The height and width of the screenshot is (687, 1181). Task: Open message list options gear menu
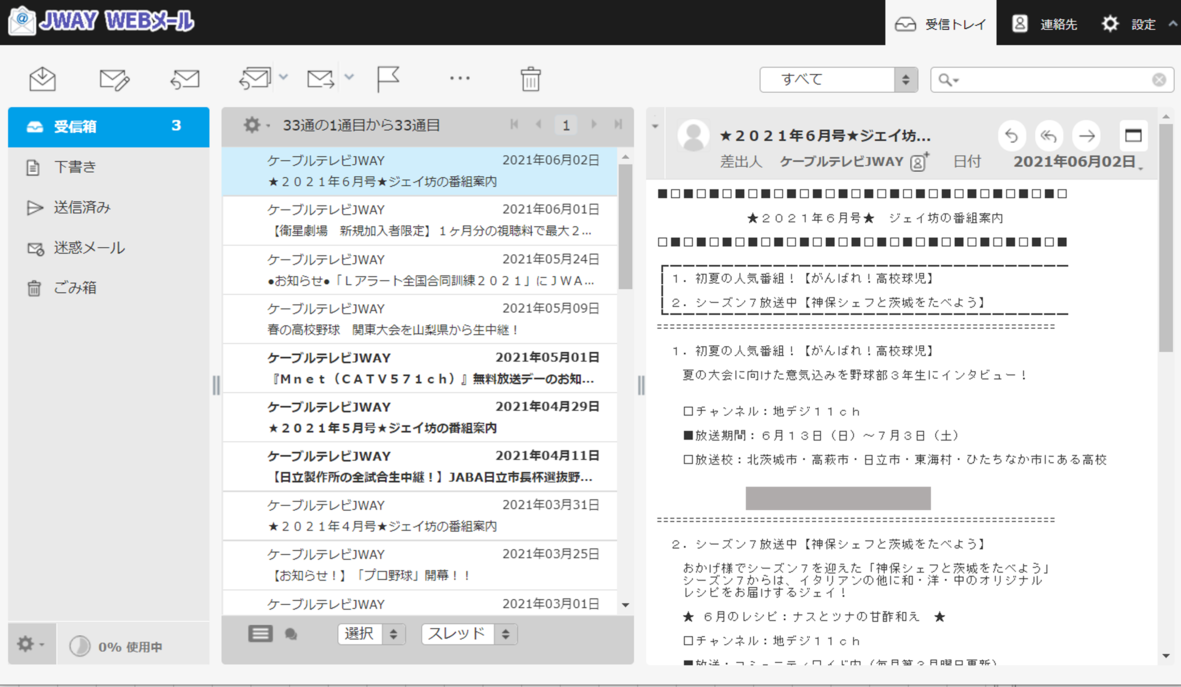click(x=255, y=125)
